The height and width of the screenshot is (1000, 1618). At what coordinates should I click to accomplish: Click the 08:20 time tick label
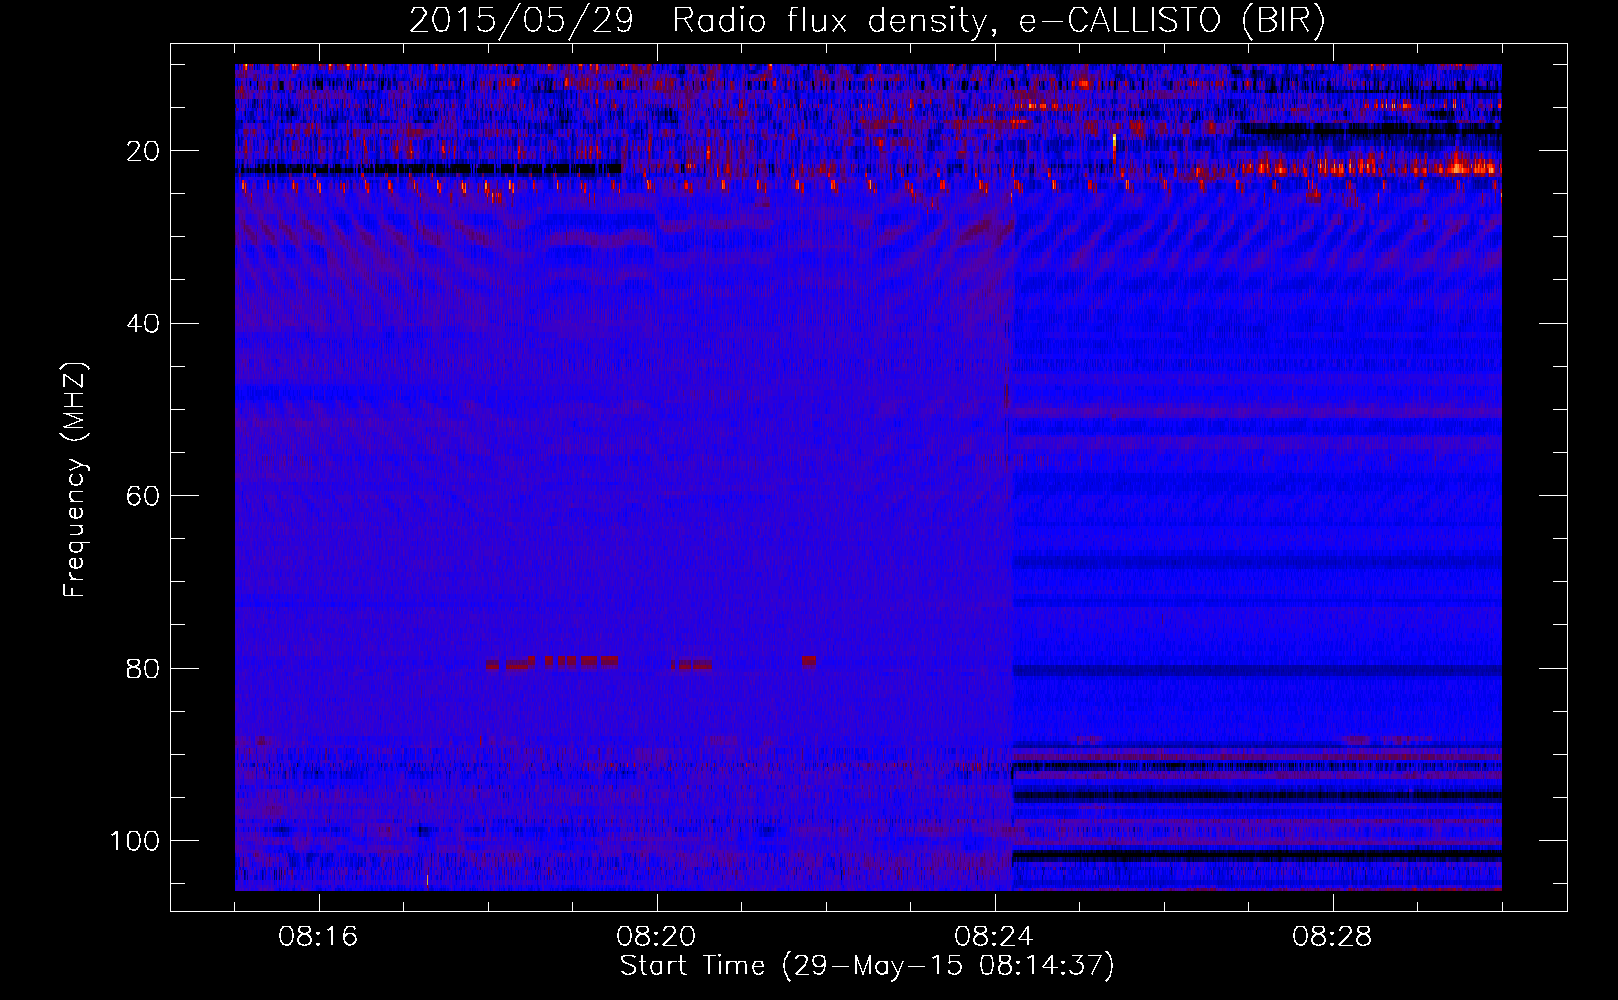(x=656, y=937)
